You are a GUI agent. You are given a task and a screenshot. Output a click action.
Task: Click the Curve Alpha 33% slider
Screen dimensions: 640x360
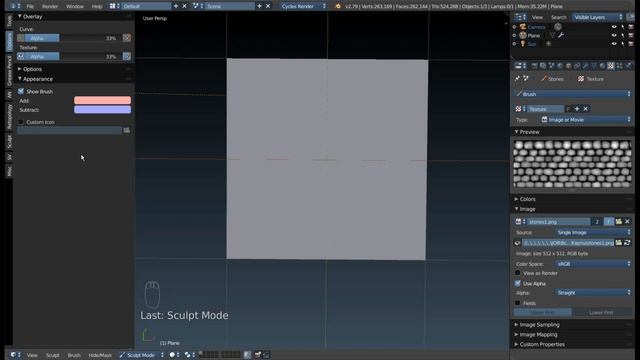(73, 38)
